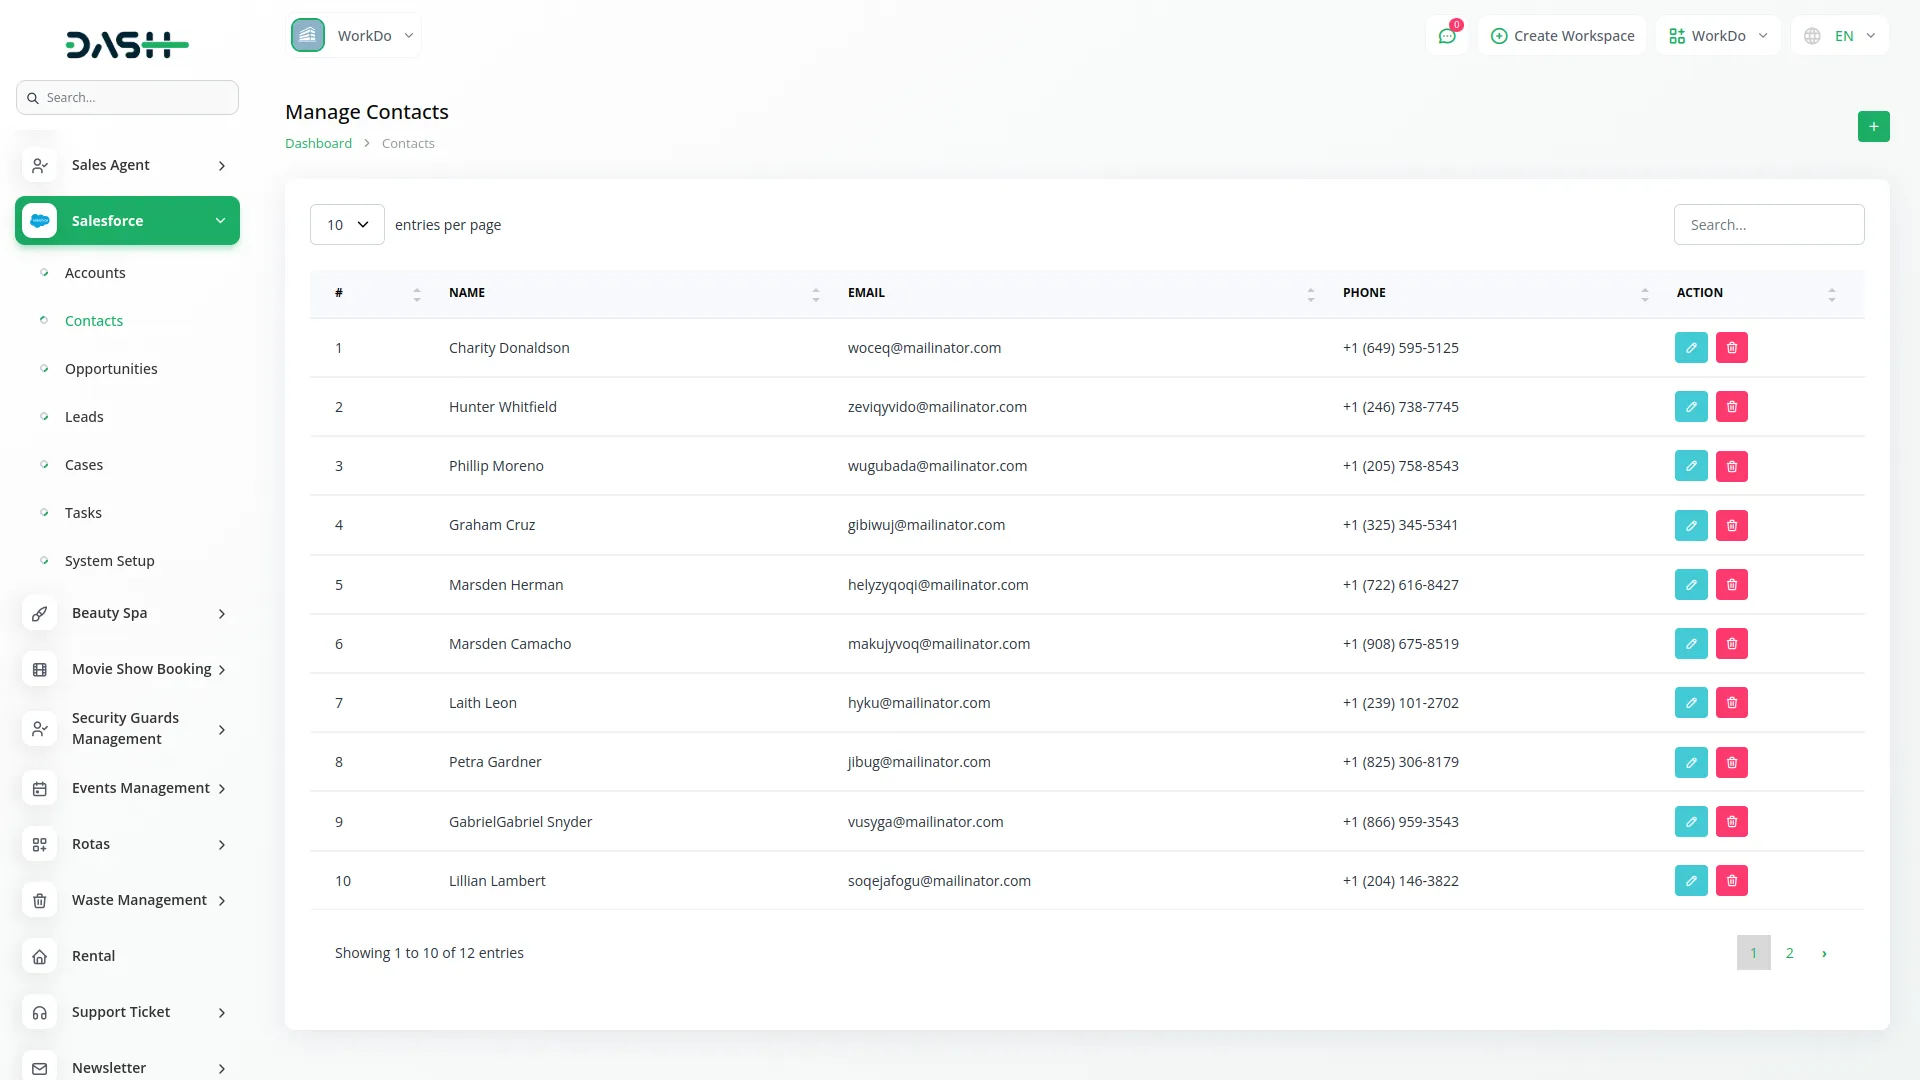
Task: Click the globe language icon
Action: tap(1812, 35)
